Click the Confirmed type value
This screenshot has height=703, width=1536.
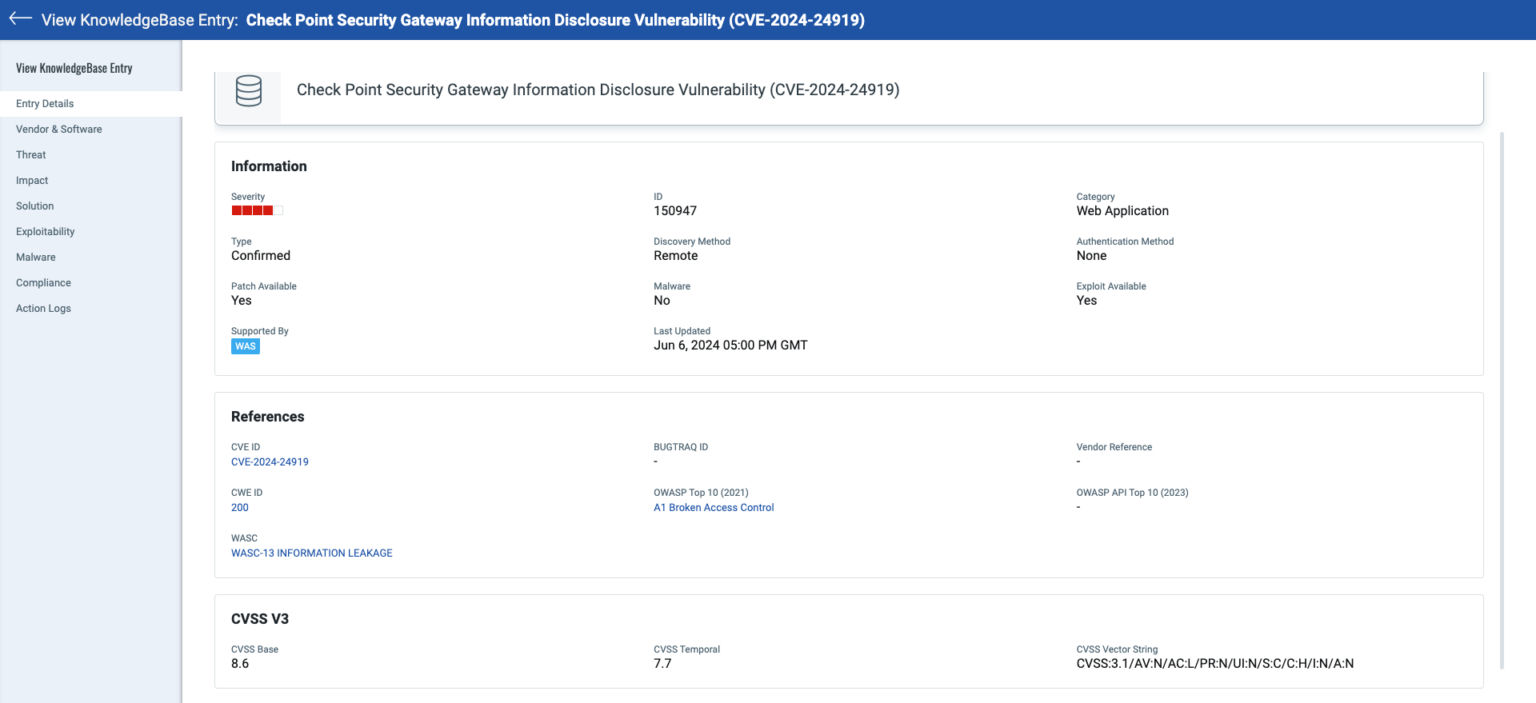[x=261, y=256]
